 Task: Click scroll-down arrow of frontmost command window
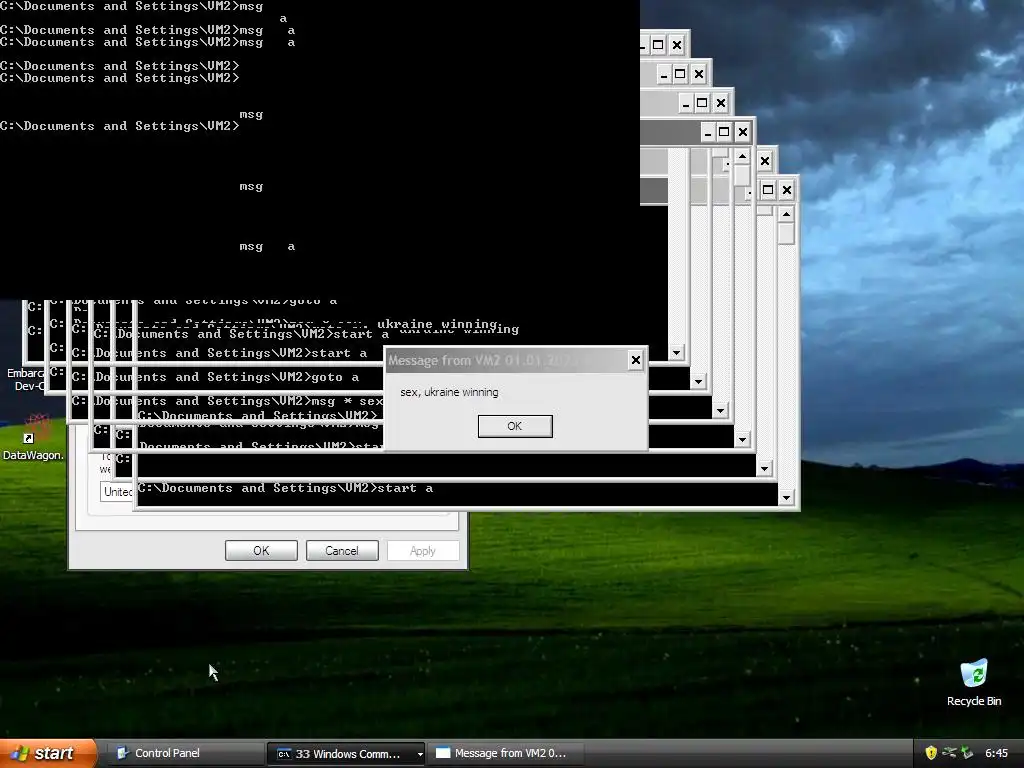(786, 498)
